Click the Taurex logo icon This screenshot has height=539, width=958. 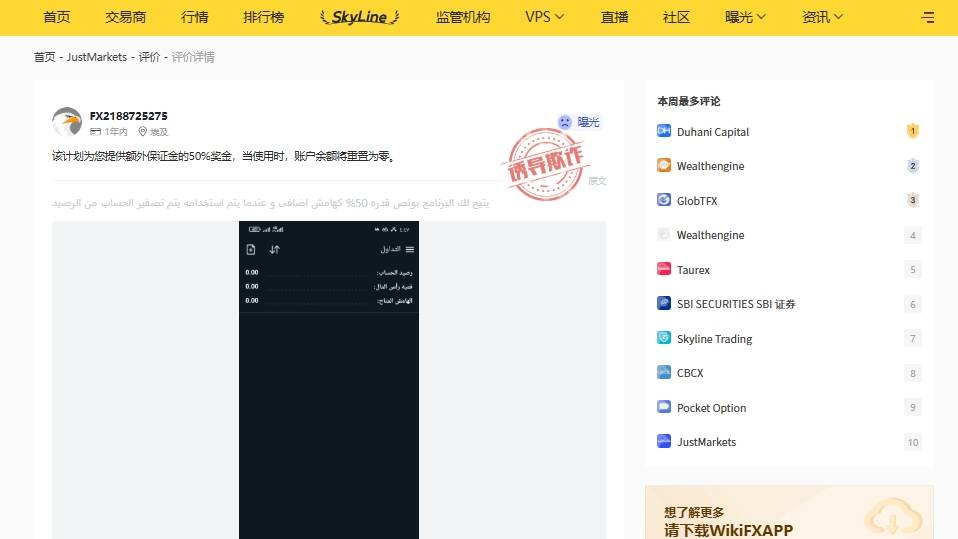664,269
